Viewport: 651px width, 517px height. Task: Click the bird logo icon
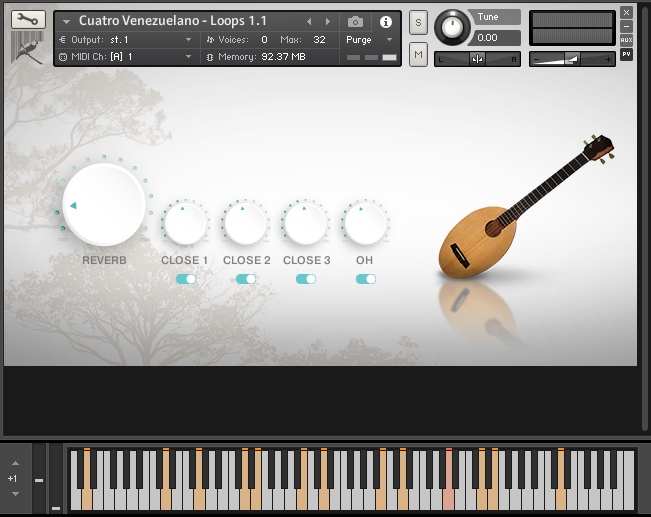26,49
